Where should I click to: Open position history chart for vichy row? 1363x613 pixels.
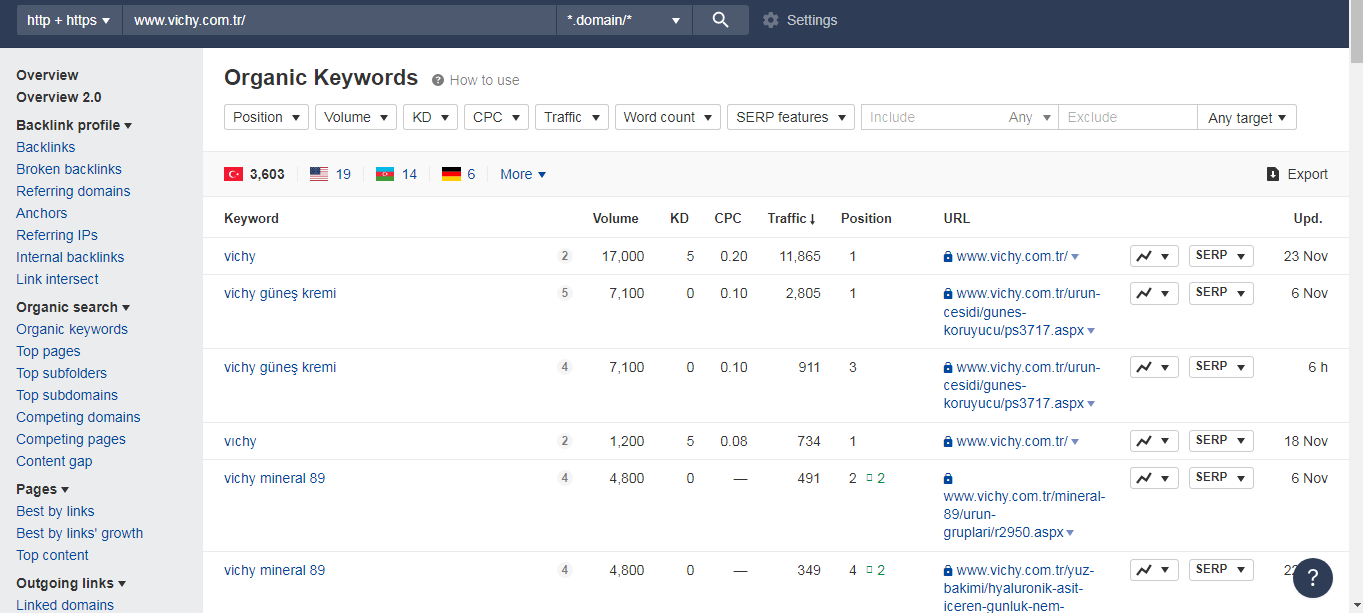click(1154, 256)
